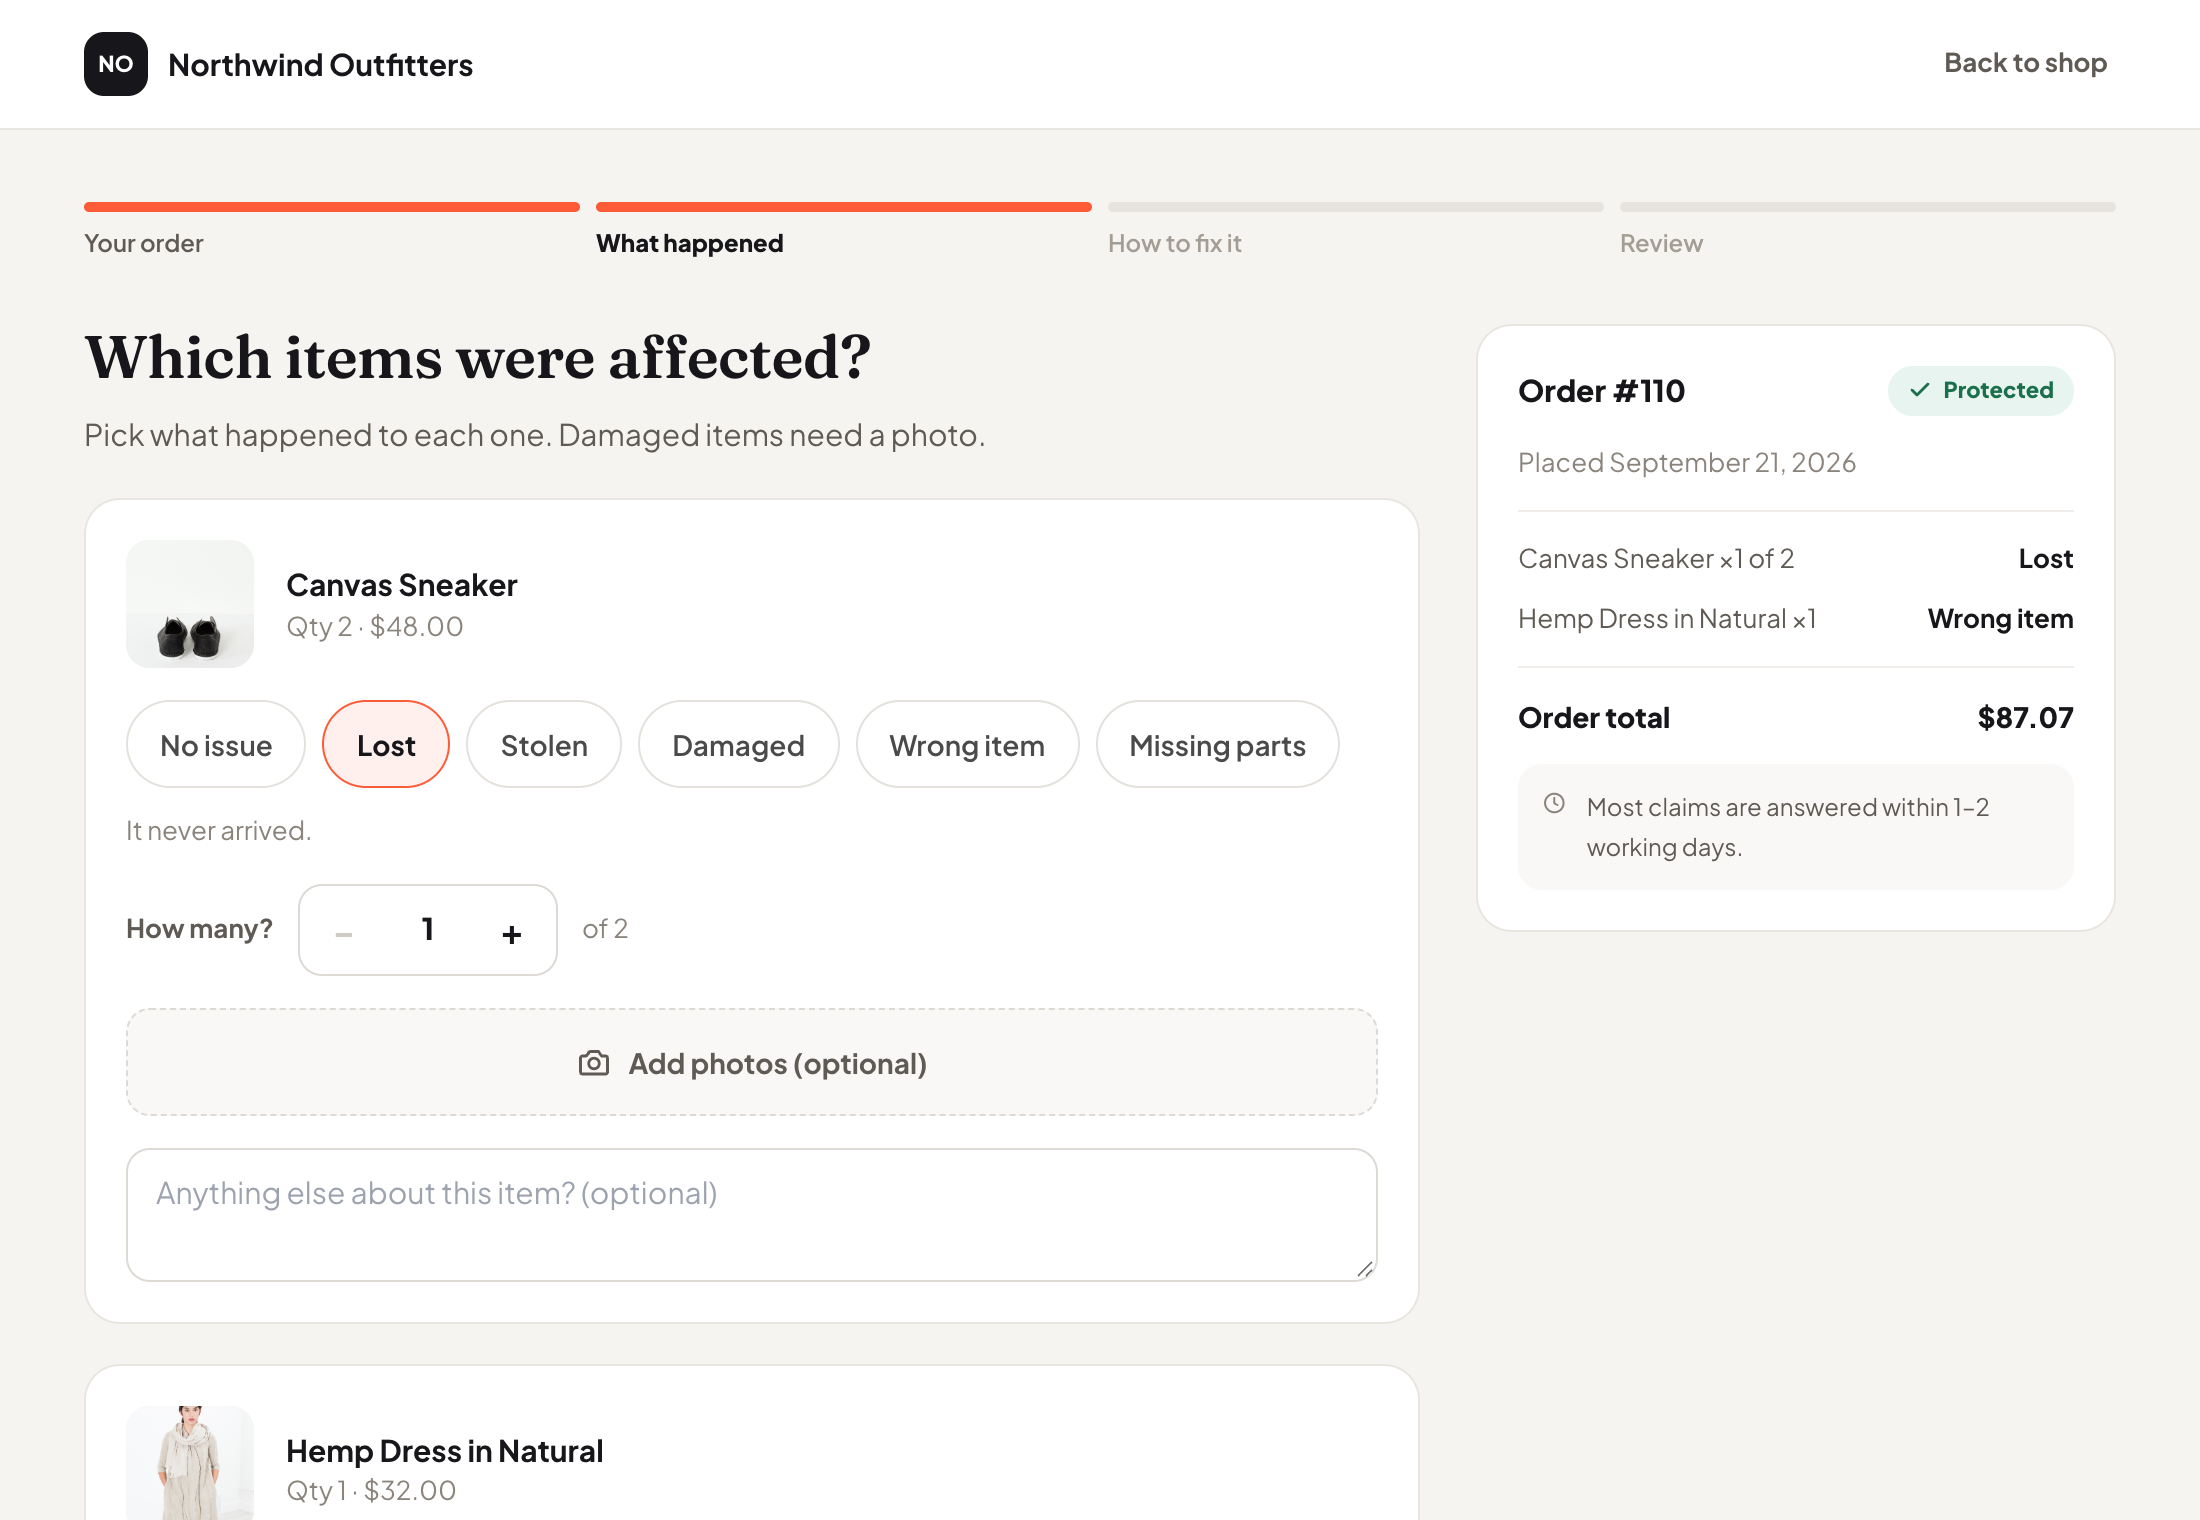The image size is (2200, 1520).
Task: Click the 'It never arrived.' hint text
Action: coord(218,830)
